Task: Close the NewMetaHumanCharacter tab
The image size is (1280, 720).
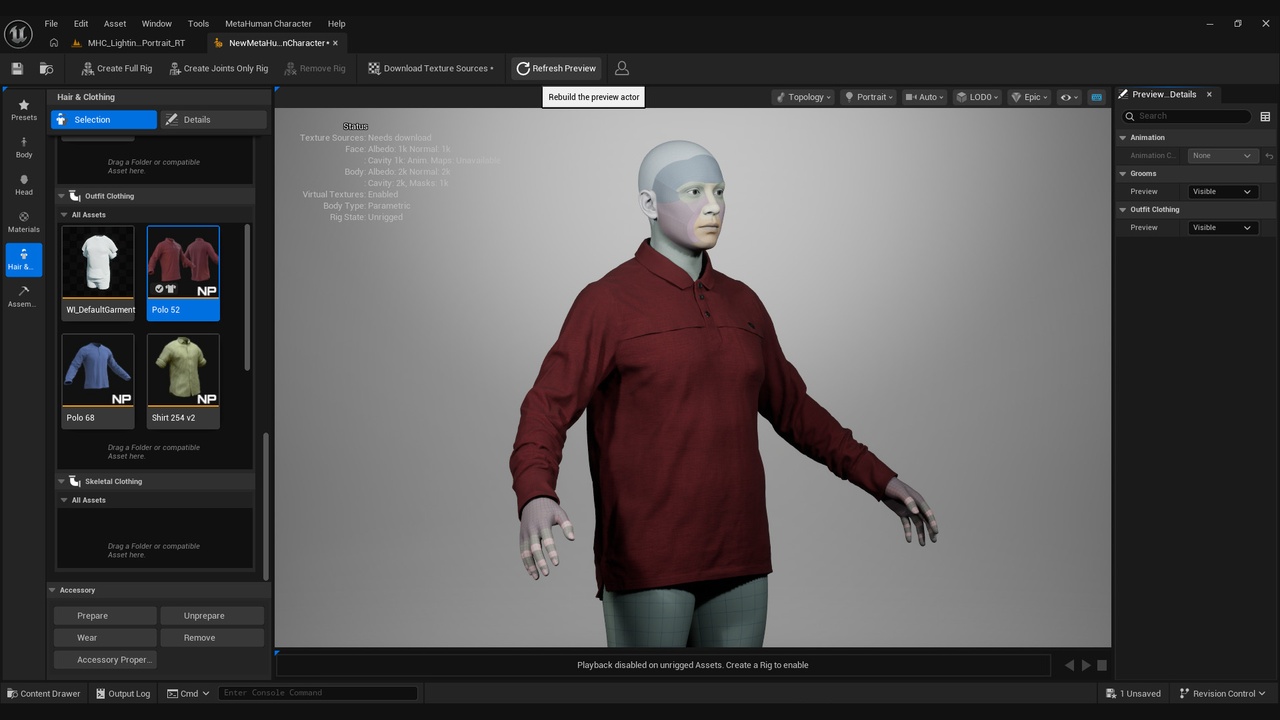Action: (x=335, y=43)
